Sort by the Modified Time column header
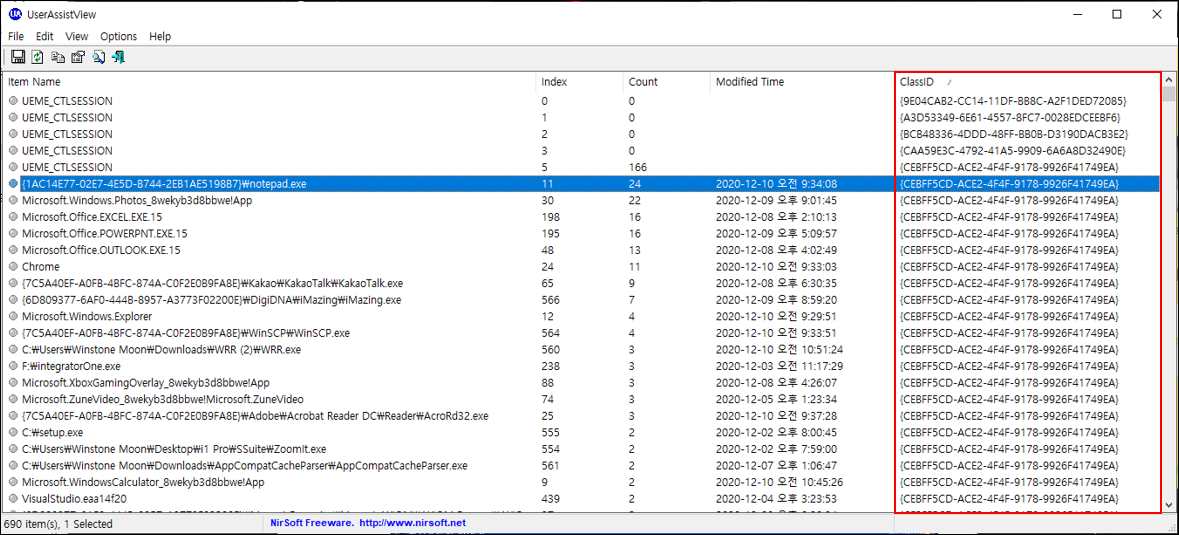 802,82
